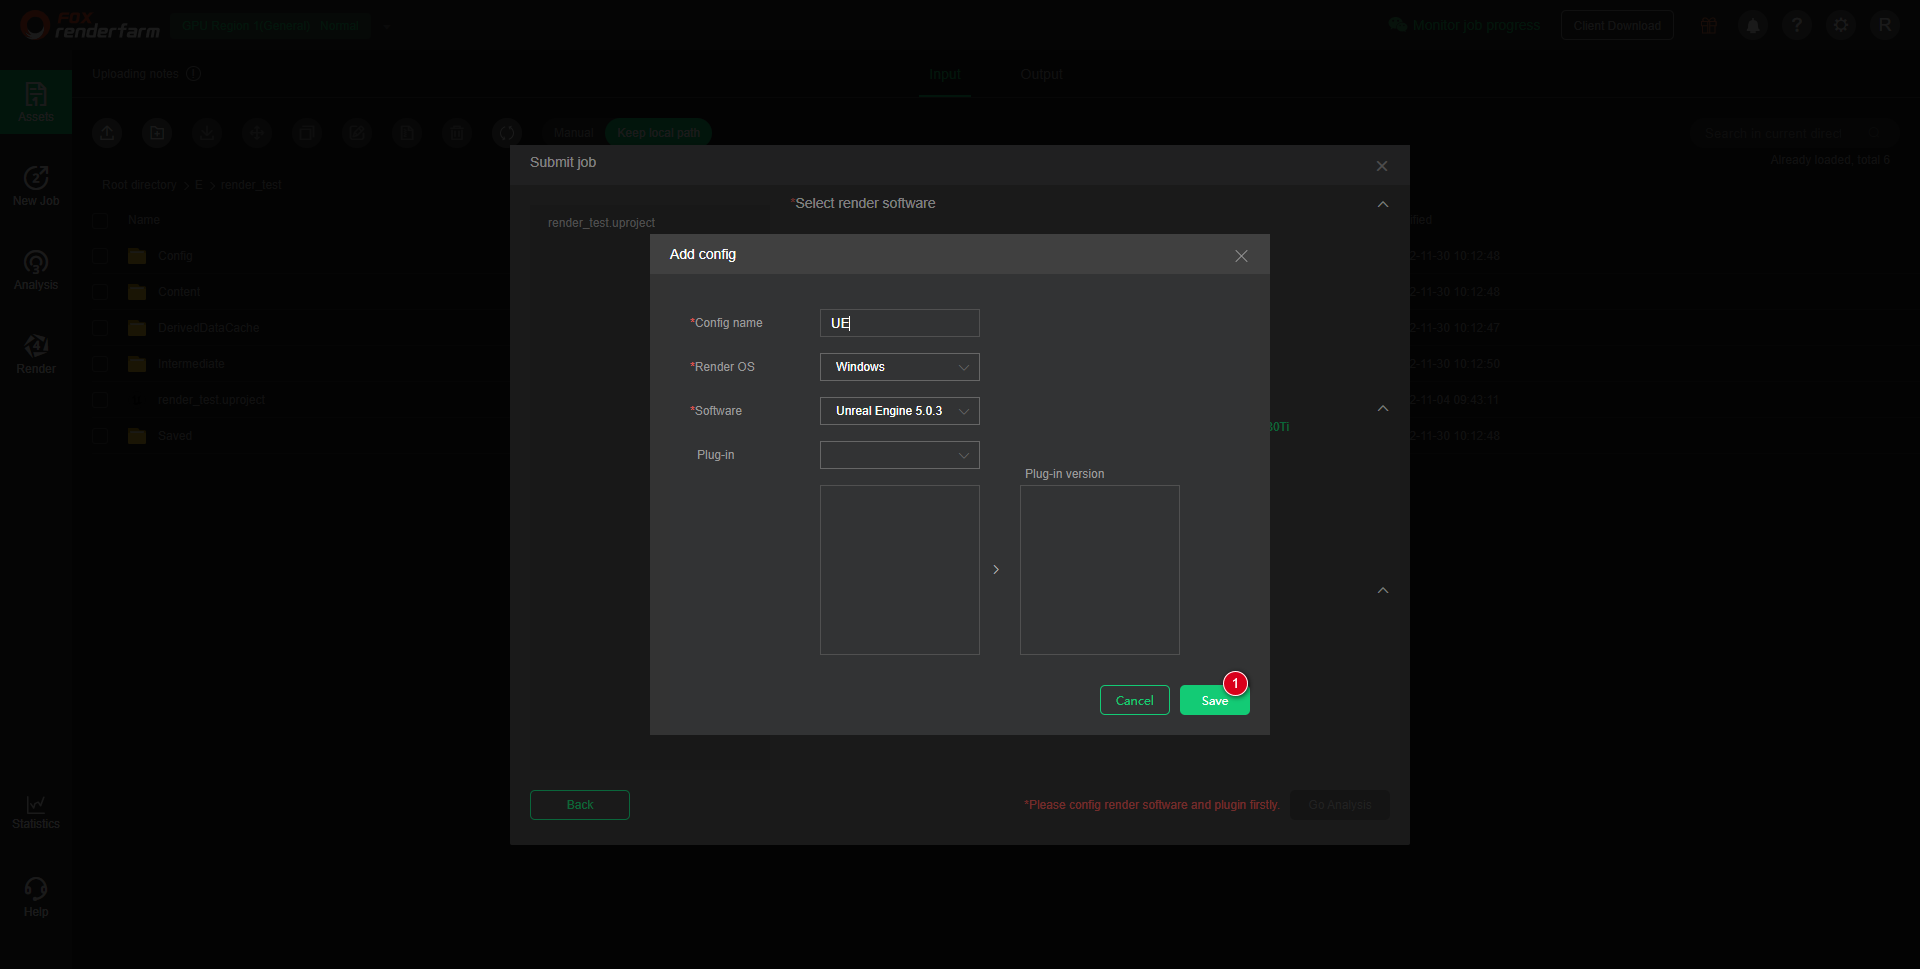Click the Monitor job progress link
The image size is (1920, 969).
(1466, 25)
